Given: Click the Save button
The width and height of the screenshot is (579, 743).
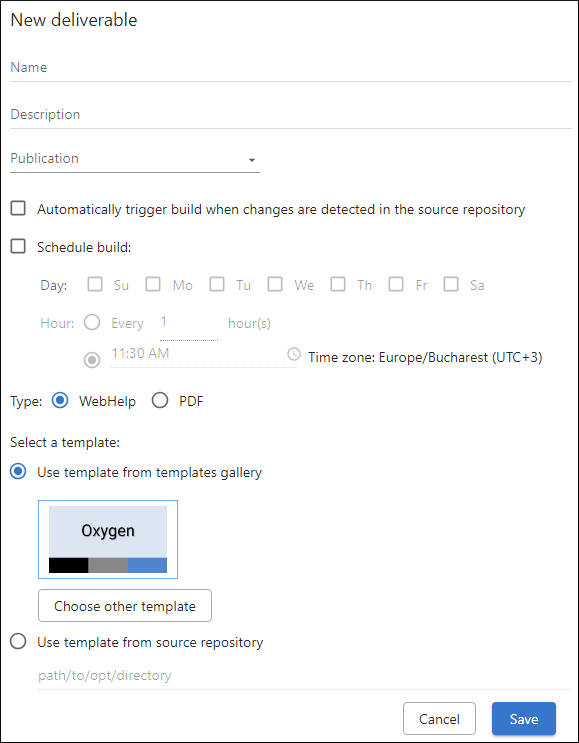Looking at the screenshot, I should click(x=524, y=719).
